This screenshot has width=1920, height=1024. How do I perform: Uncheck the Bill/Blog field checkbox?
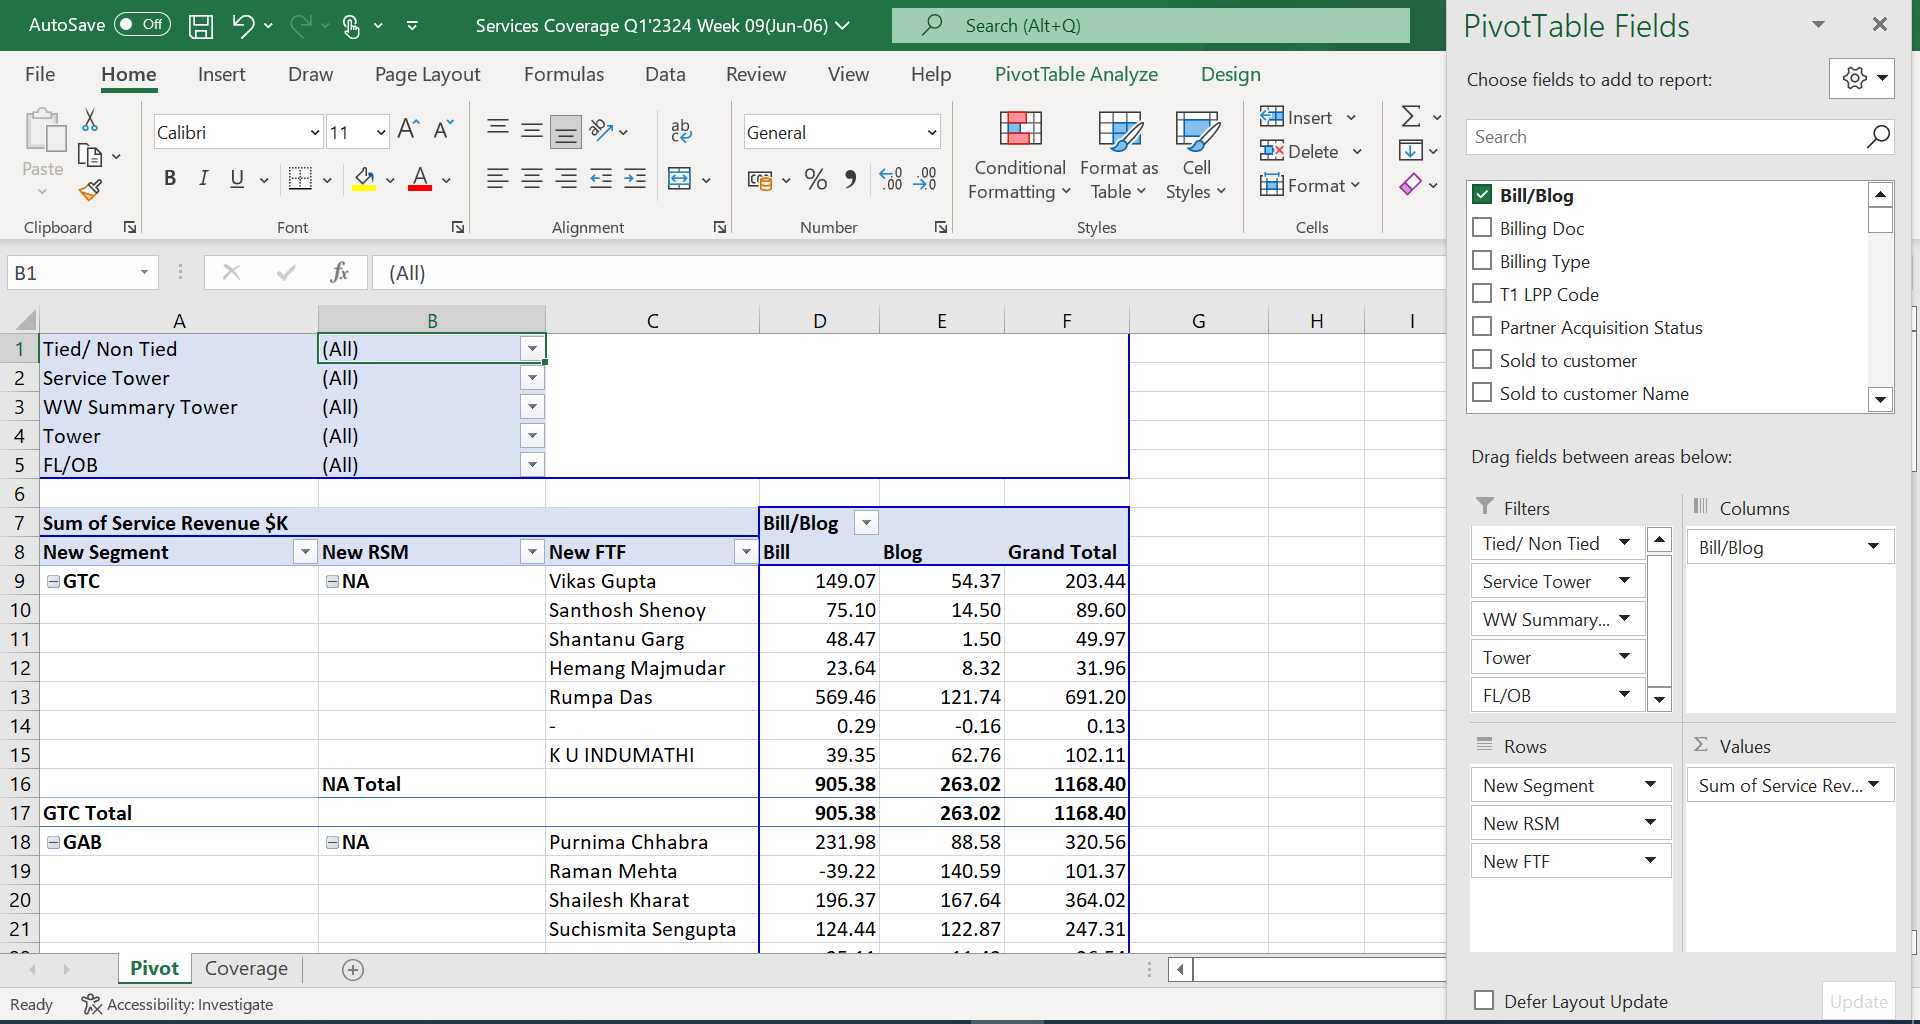(1482, 195)
